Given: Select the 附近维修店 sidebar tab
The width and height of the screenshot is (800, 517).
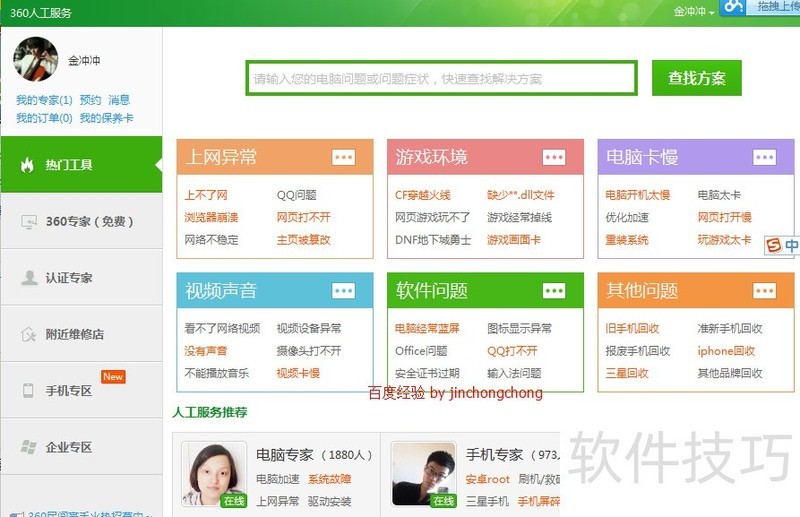Looking at the screenshot, I should pos(82,334).
